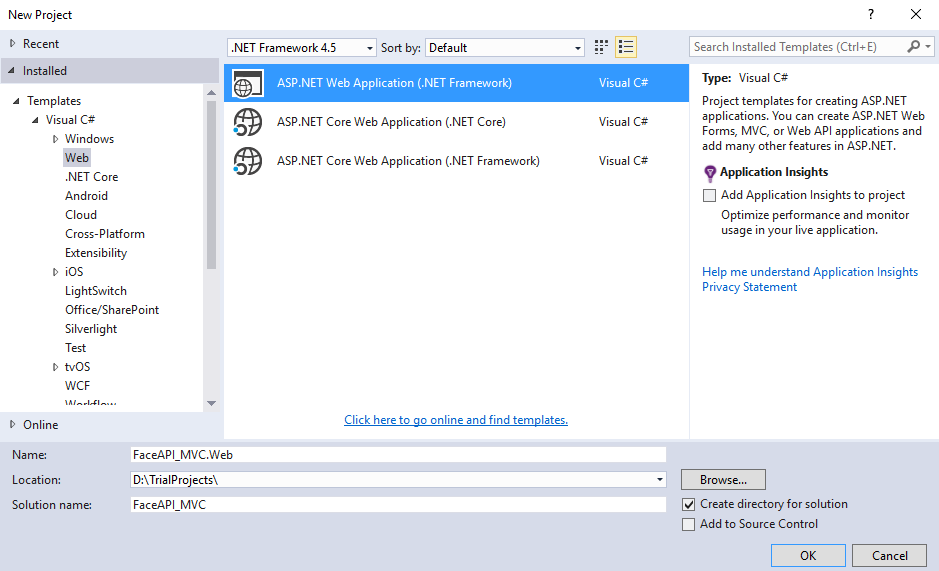Expand the tvOS tree node
Viewport: 939px width, 571px height.
tap(55, 367)
